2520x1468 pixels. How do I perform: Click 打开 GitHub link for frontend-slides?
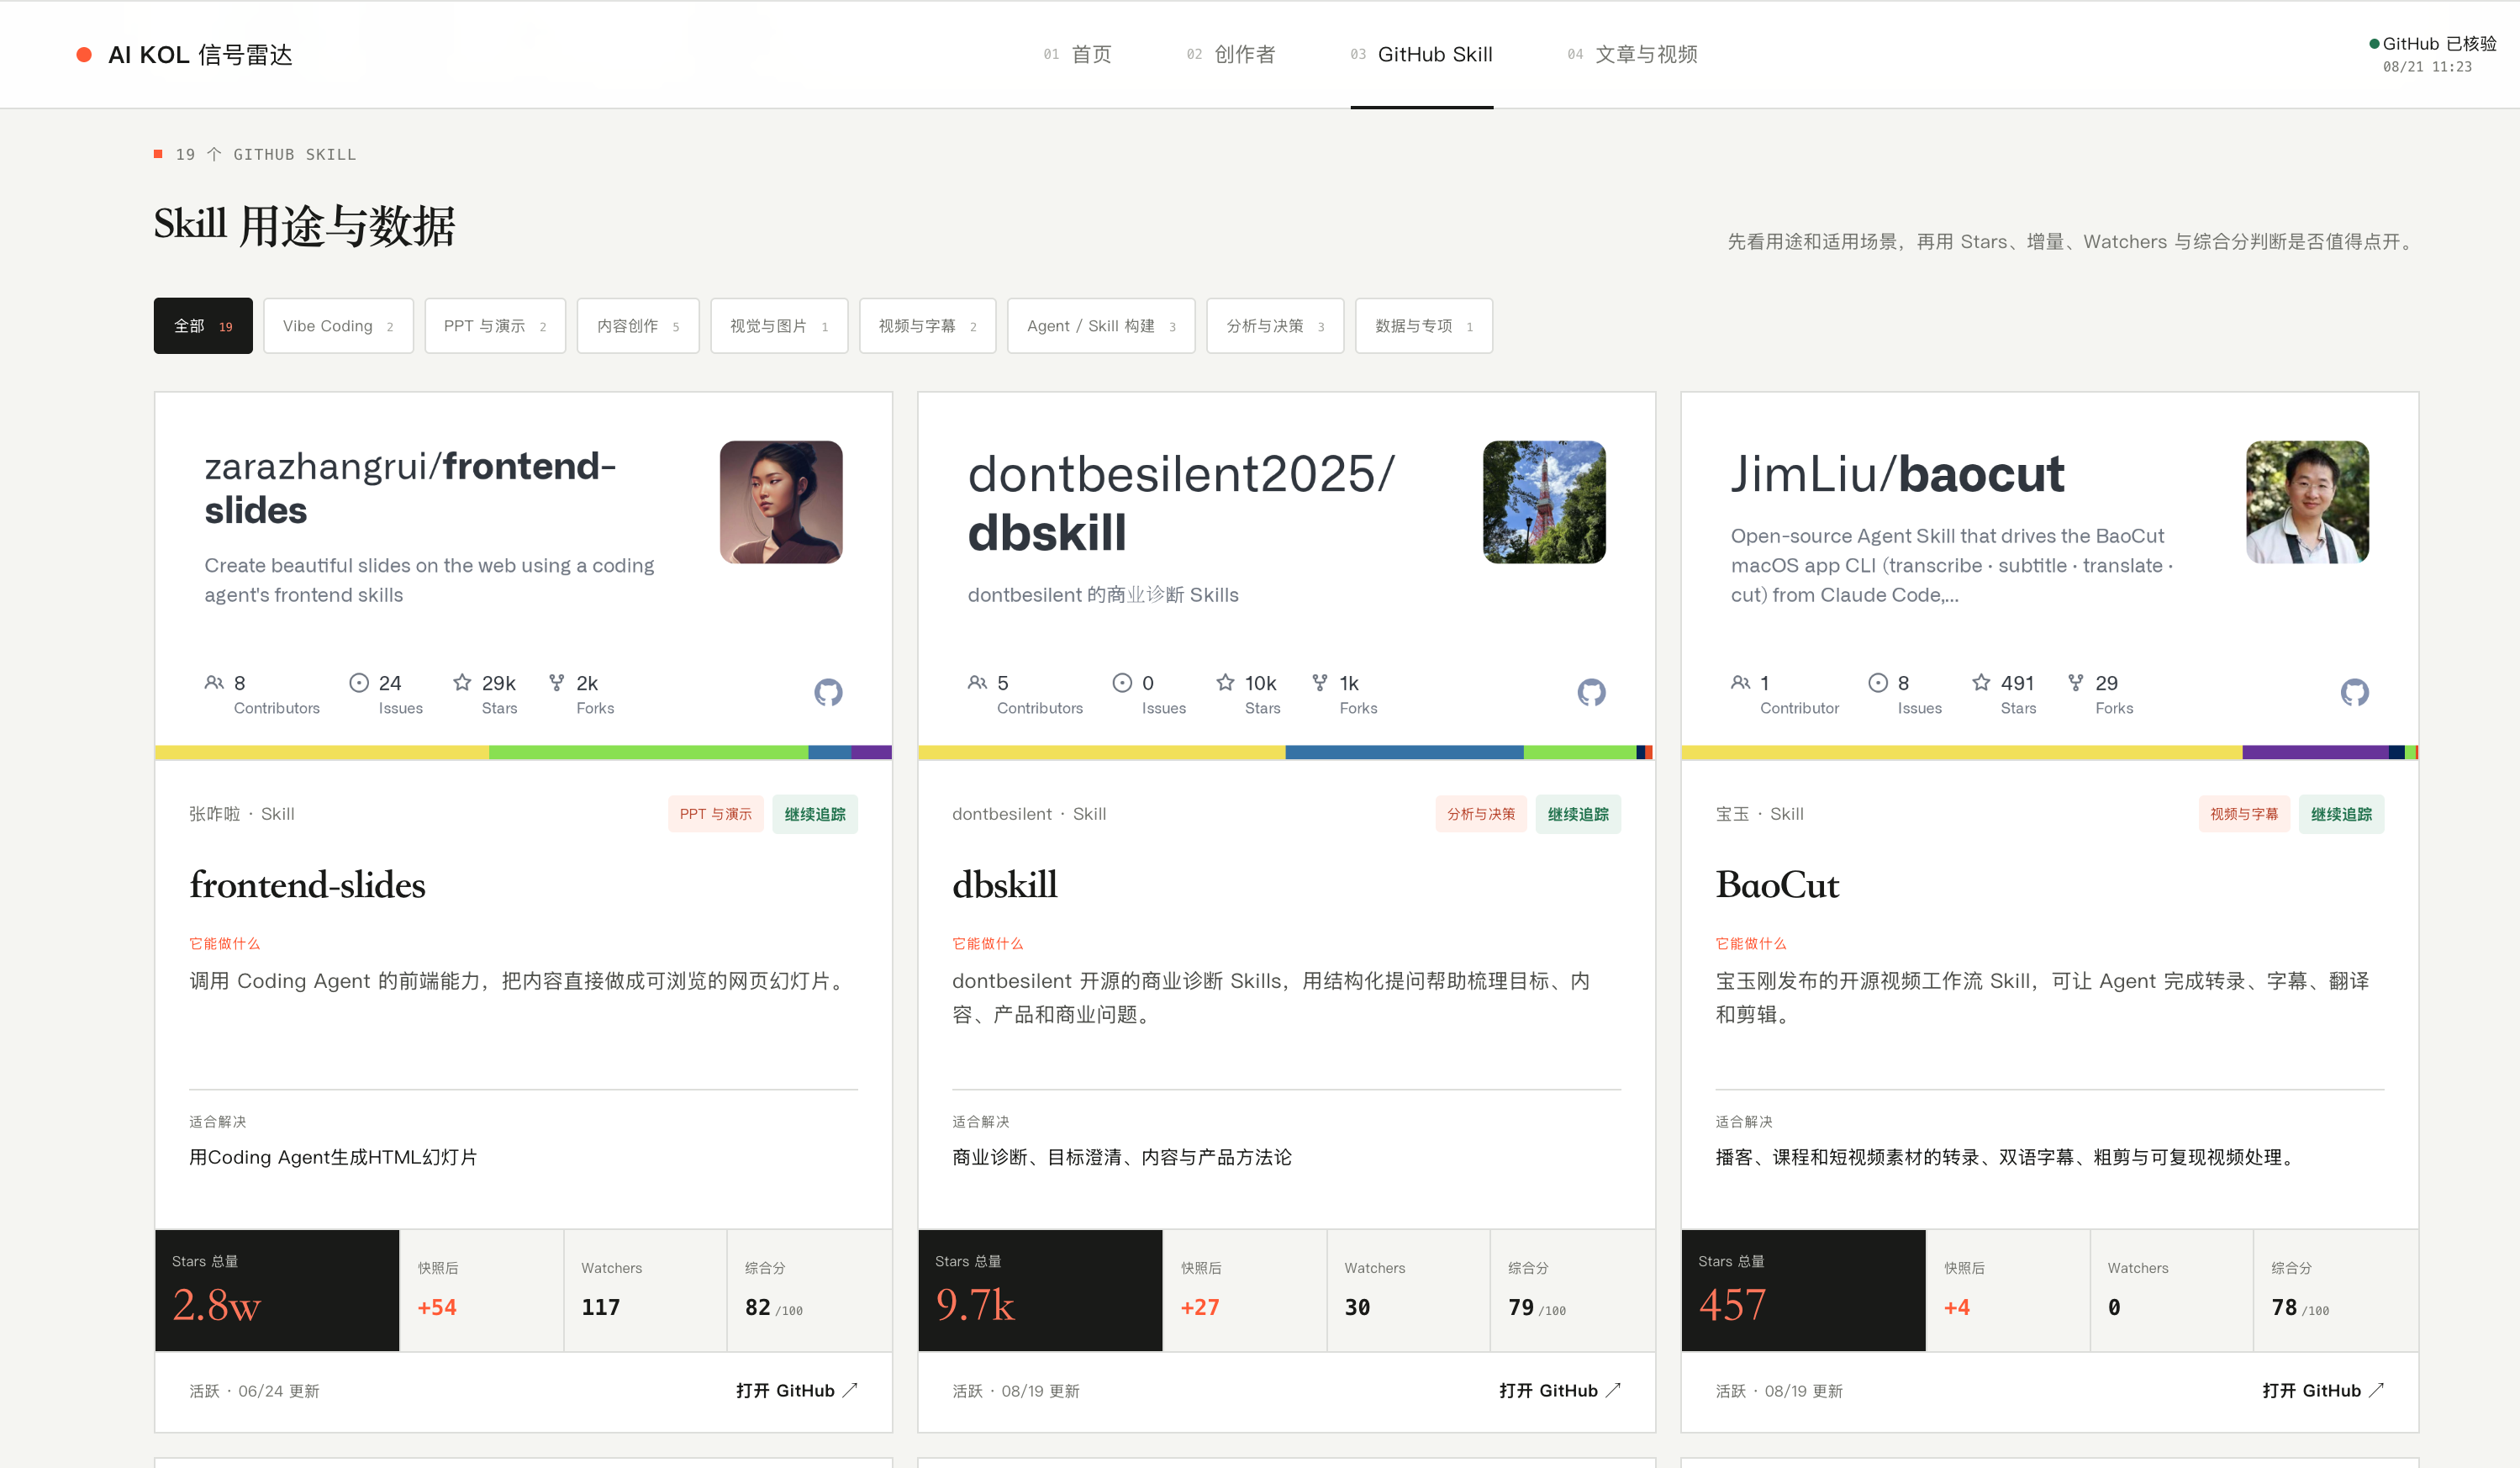797,1390
